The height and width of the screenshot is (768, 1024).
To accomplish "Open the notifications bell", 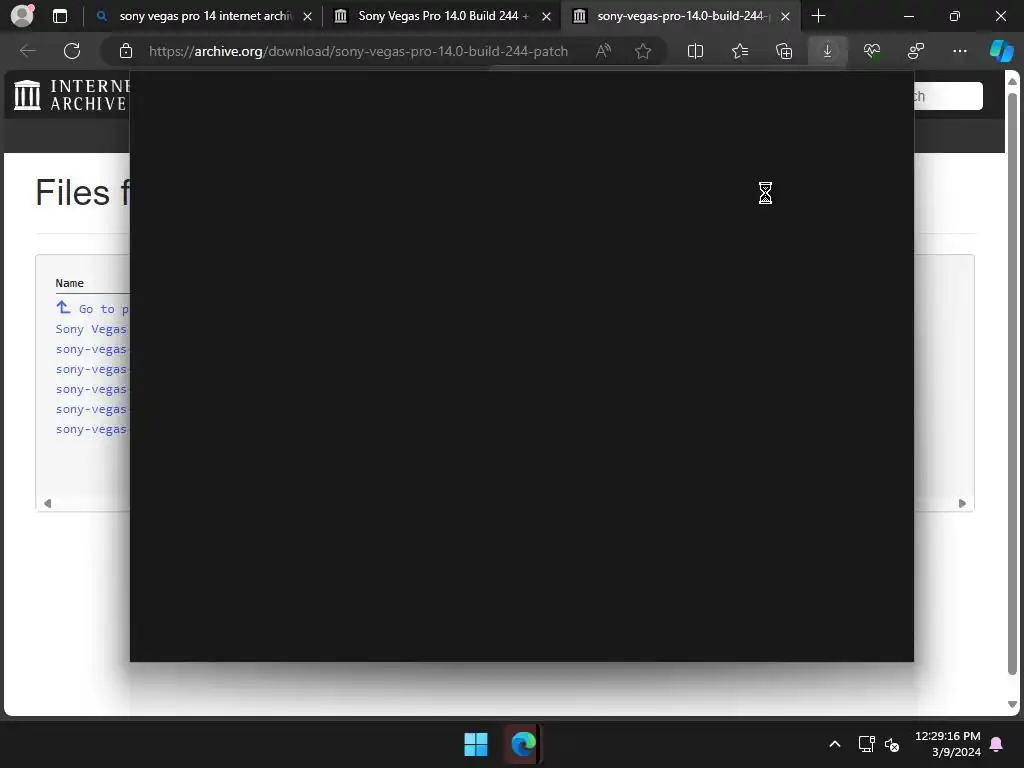I will (997, 744).
